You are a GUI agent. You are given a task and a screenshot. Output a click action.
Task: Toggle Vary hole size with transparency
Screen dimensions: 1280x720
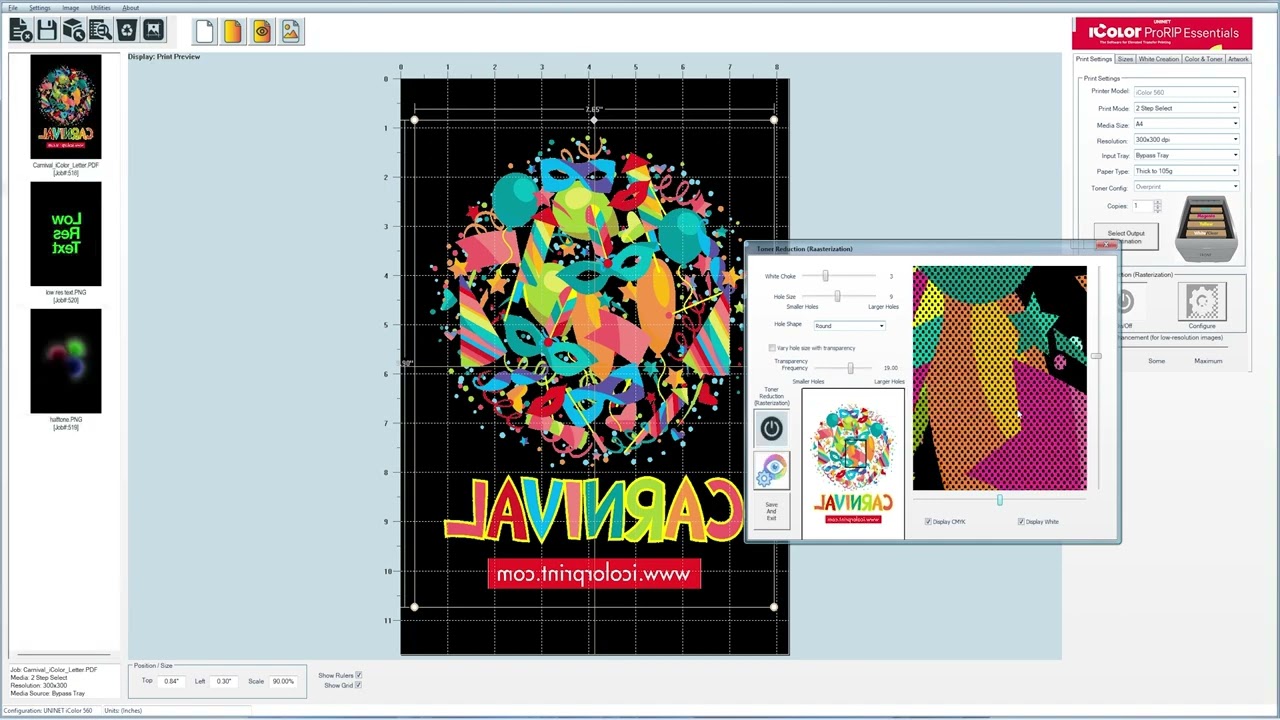pyautogui.click(x=772, y=348)
